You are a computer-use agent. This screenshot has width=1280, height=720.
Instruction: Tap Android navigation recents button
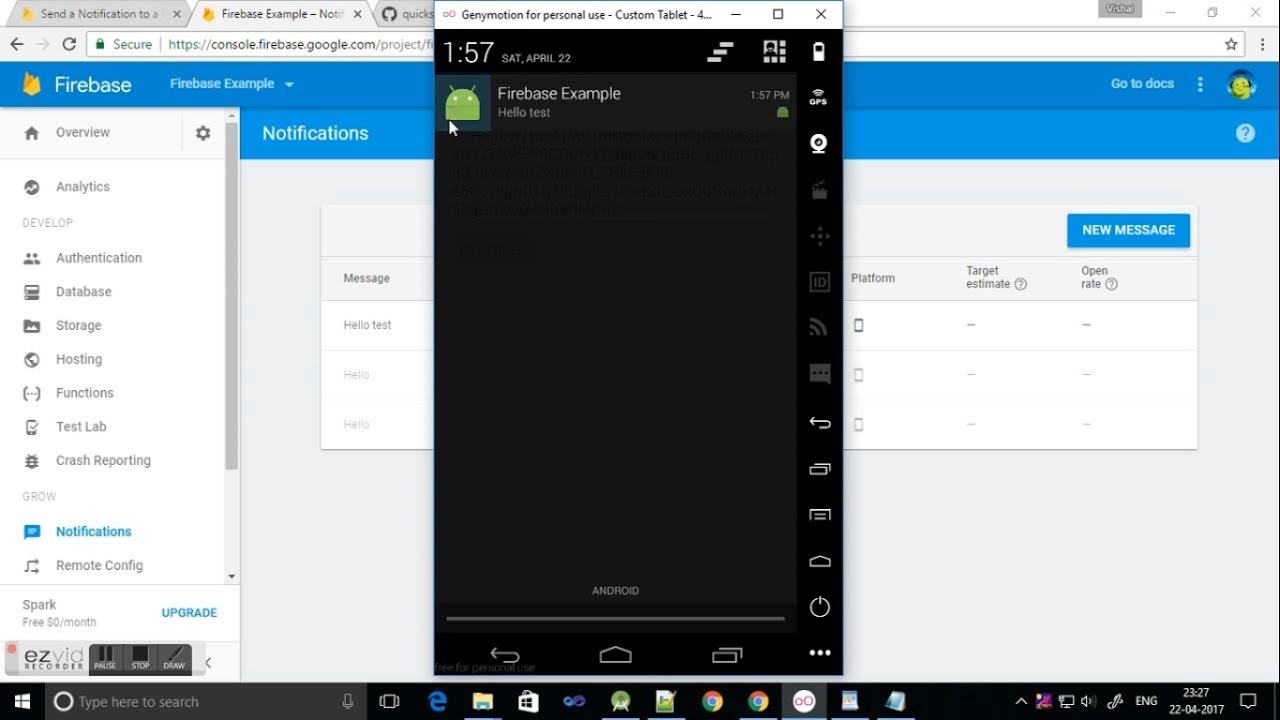727,655
